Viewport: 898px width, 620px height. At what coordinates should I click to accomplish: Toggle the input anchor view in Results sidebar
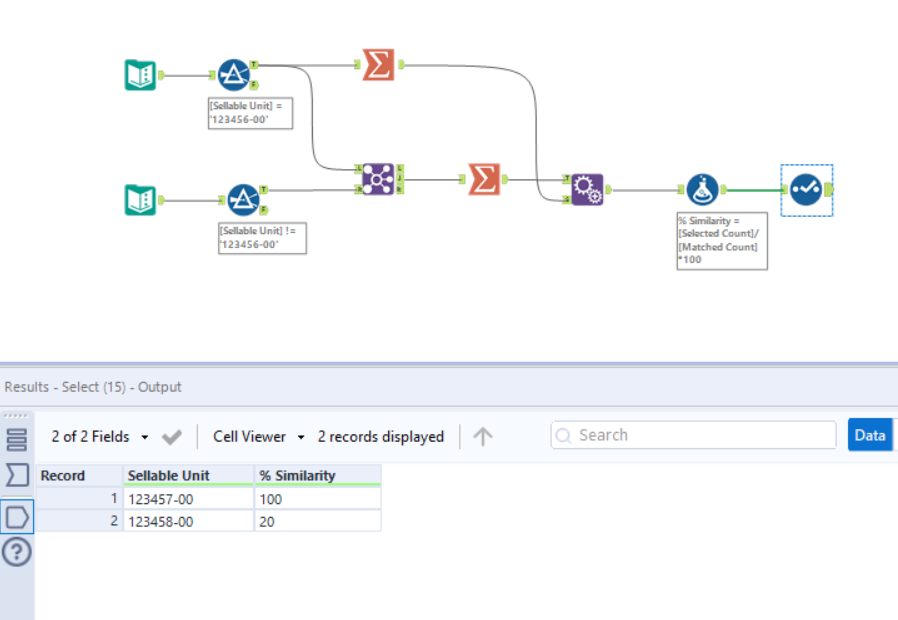click(16, 475)
